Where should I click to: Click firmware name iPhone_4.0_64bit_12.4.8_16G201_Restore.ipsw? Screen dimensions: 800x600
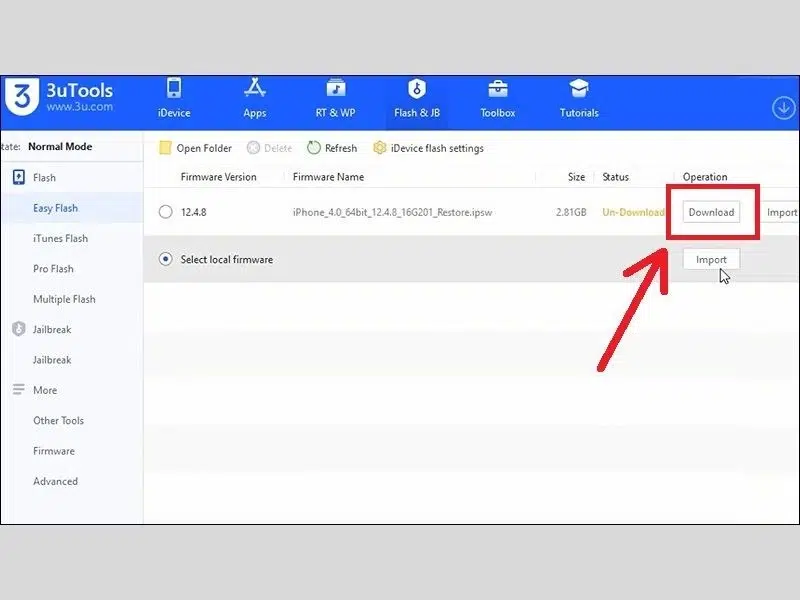392,212
